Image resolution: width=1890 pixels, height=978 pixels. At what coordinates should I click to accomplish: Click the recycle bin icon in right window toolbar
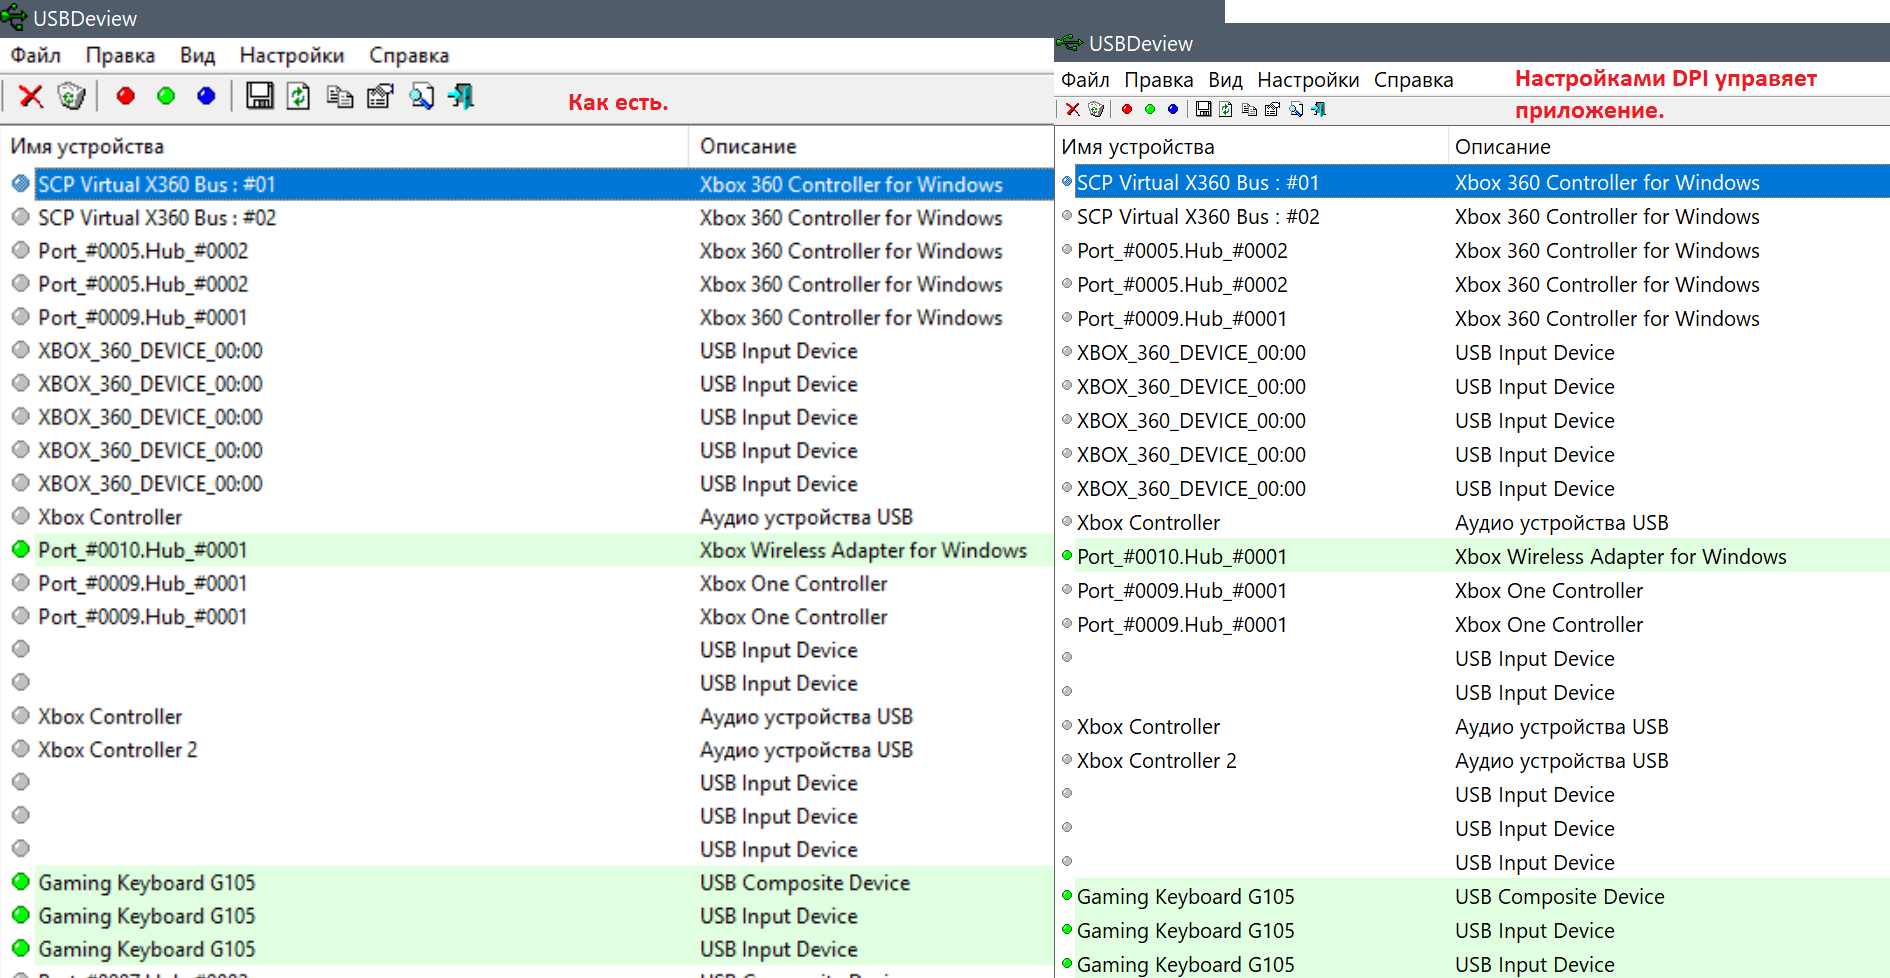coord(1096,109)
